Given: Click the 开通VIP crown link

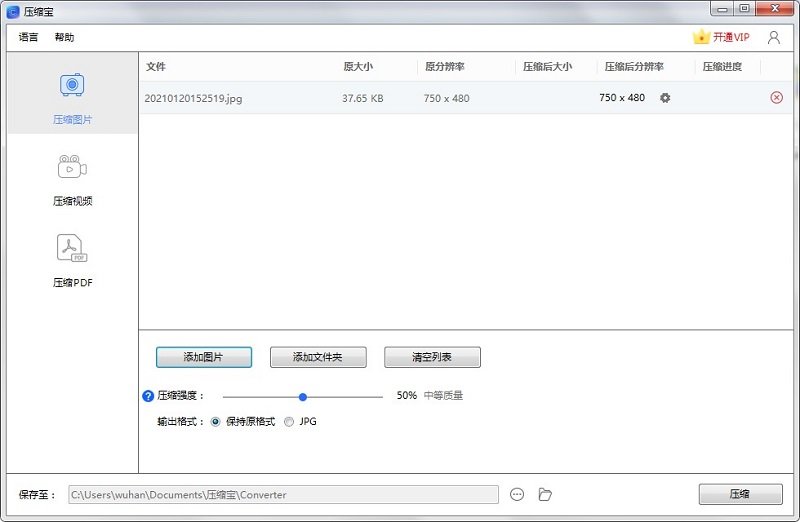Looking at the screenshot, I should [x=721, y=37].
